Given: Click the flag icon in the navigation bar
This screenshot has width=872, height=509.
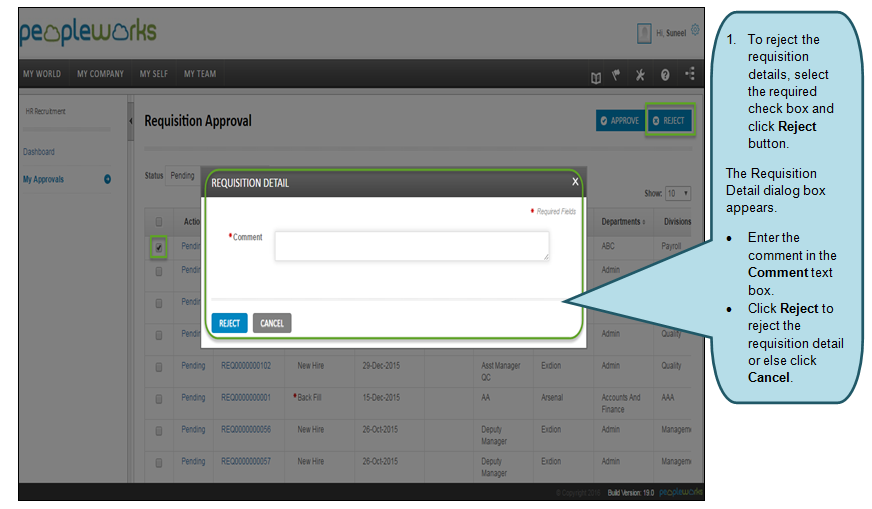Looking at the screenshot, I should coord(616,75).
